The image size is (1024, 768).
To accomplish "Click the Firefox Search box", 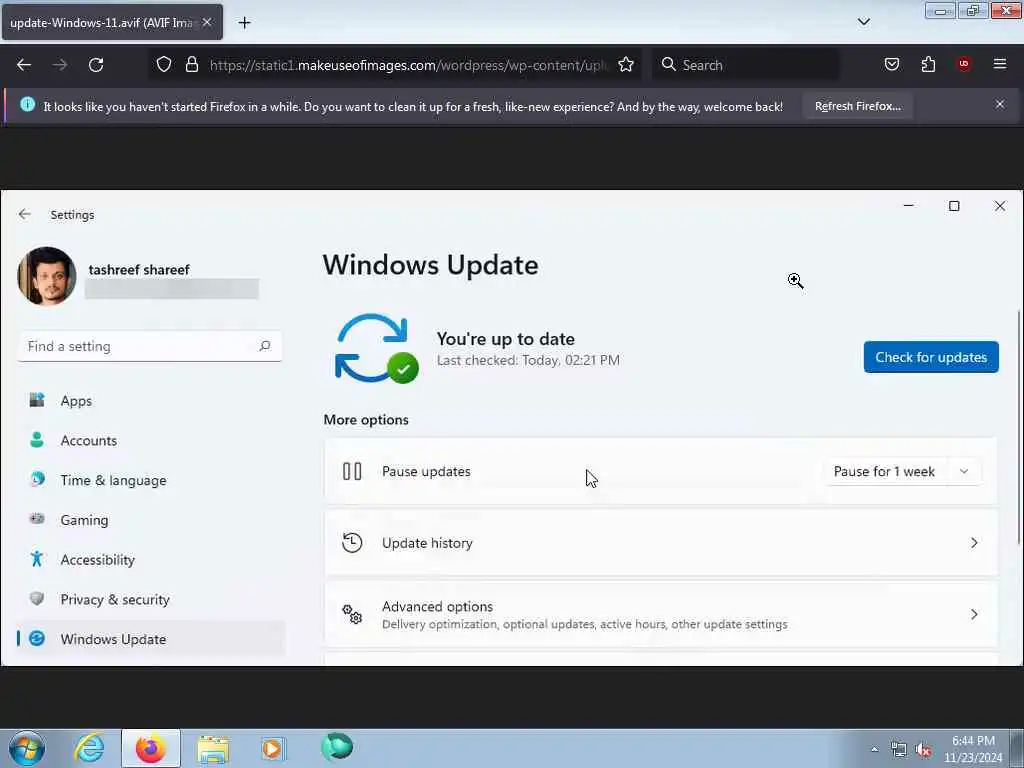I will [x=746, y=65].
